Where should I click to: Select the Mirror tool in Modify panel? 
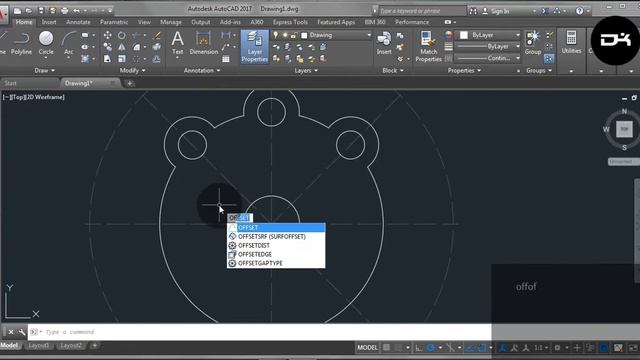tap(122, 47)
